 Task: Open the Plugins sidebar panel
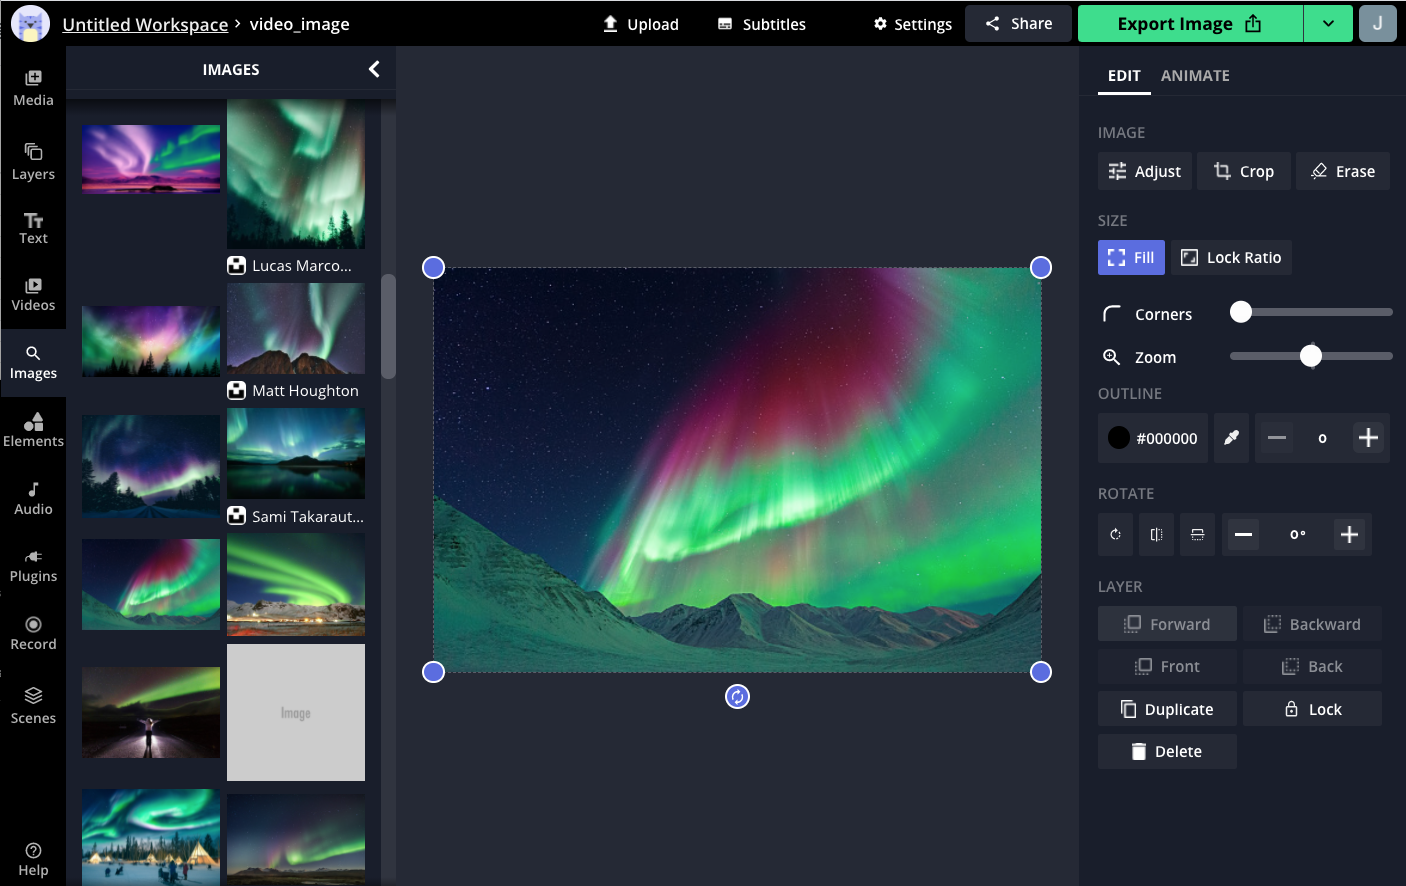pyautogui.click(x=33, y=566)
